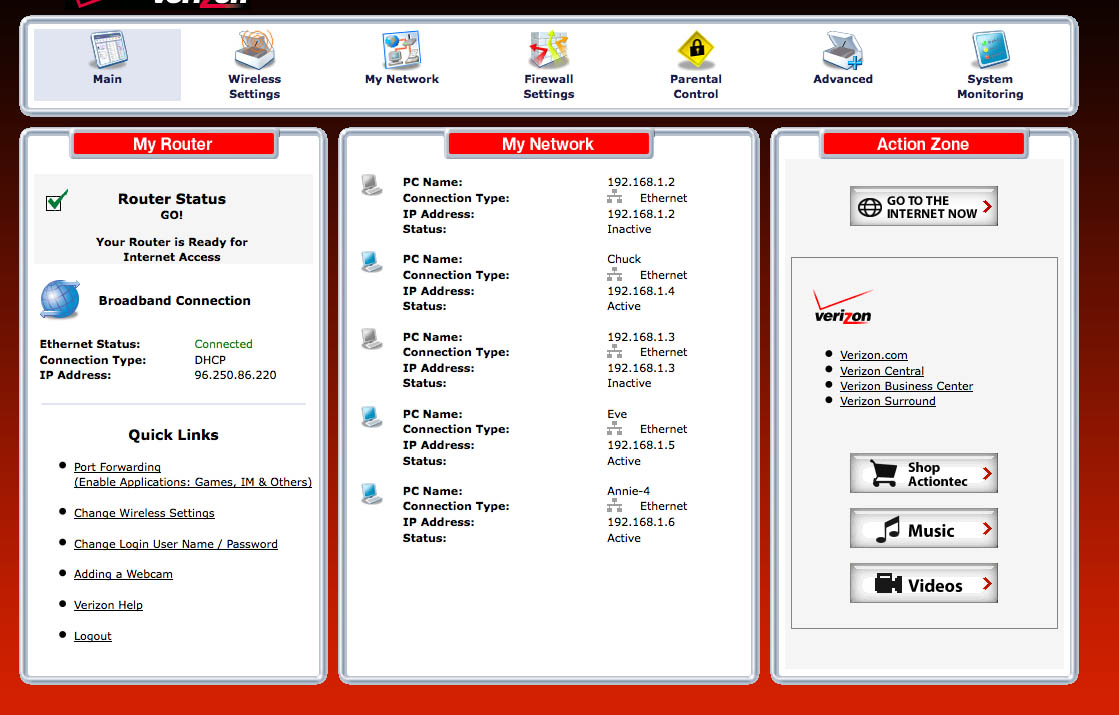The height and width of the screenshot is (715, 1119).
Task: Click the Logout link
Action: (93, 636)
